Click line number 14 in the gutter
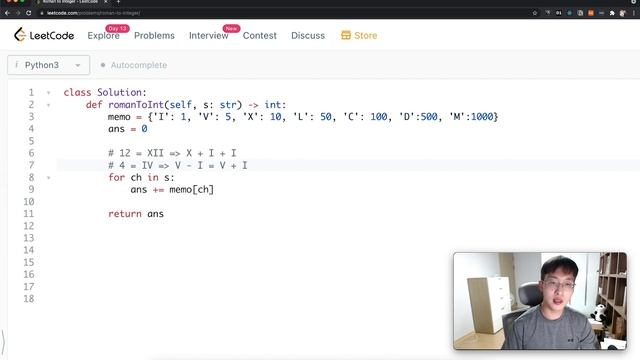The image size is (640, 360). [x=29, y=250]
